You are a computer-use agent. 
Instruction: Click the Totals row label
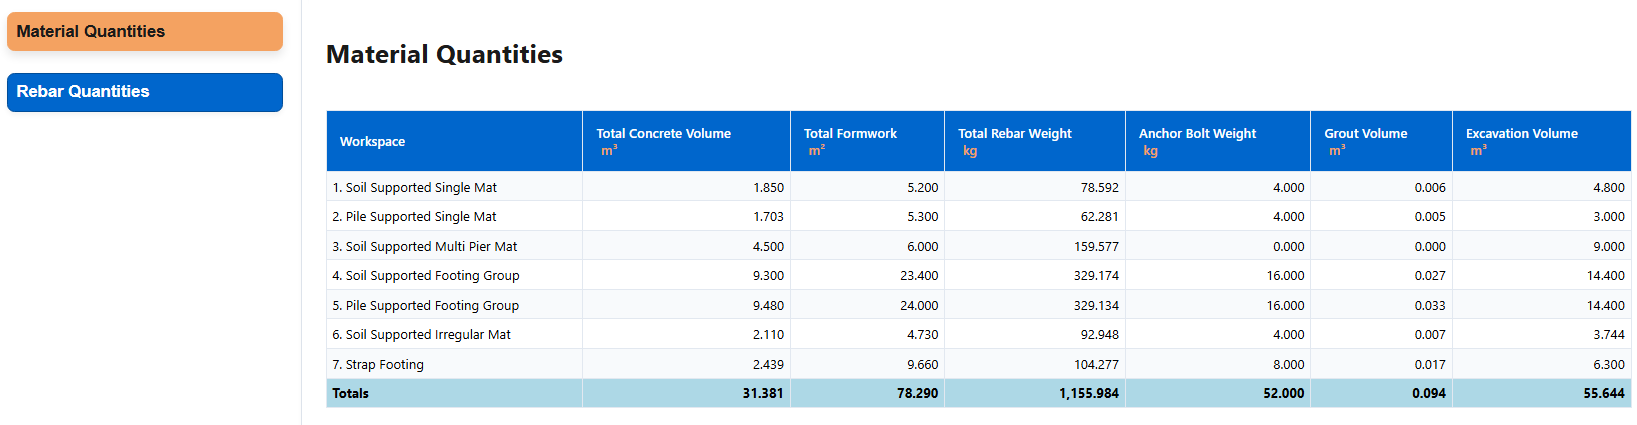[351, 394]
